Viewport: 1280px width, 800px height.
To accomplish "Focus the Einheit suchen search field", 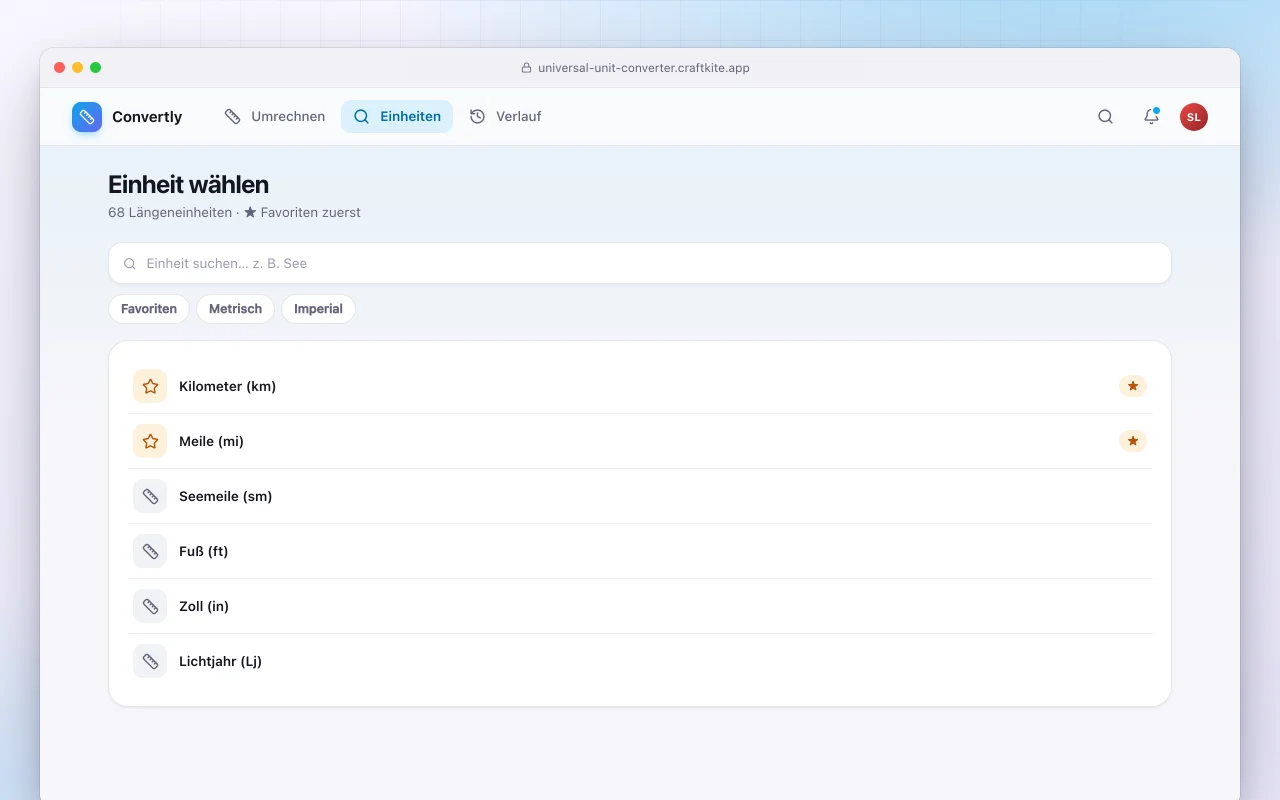I will coord(640,263).
